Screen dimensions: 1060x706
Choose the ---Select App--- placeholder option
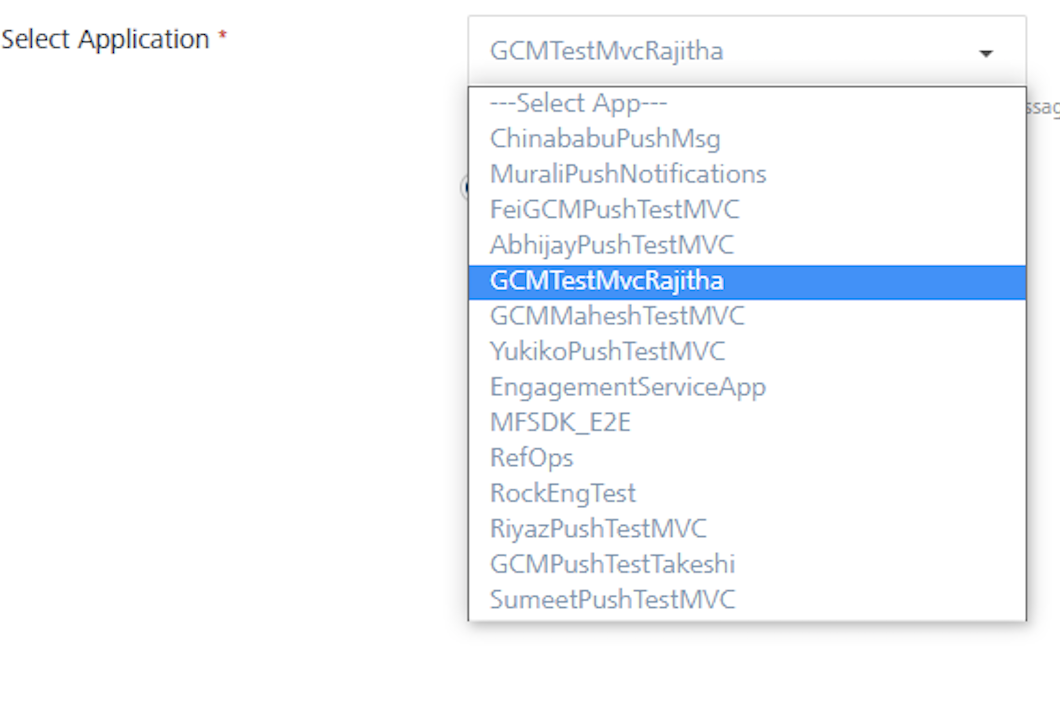click(x=578, y=103)
